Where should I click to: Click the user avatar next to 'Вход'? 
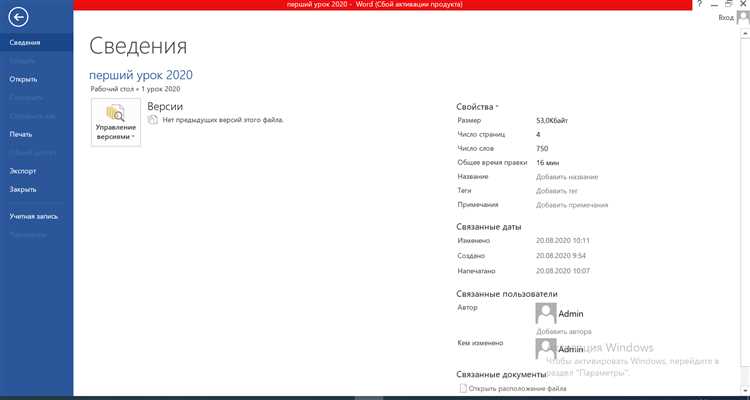click(x=743, y=17)
